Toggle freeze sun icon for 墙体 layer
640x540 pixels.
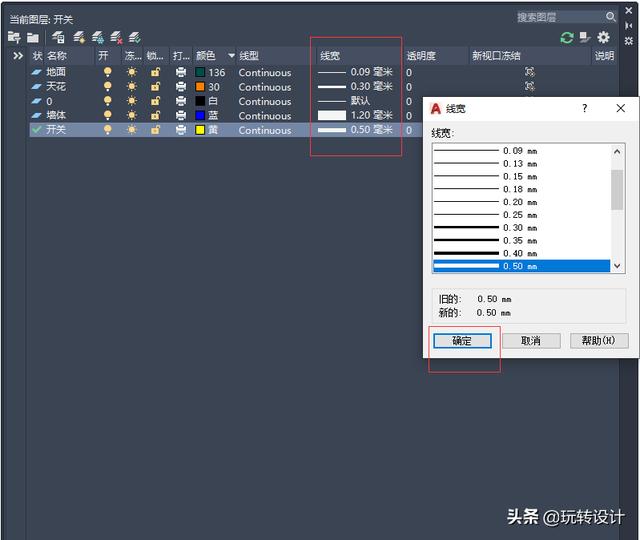point(131,115)
